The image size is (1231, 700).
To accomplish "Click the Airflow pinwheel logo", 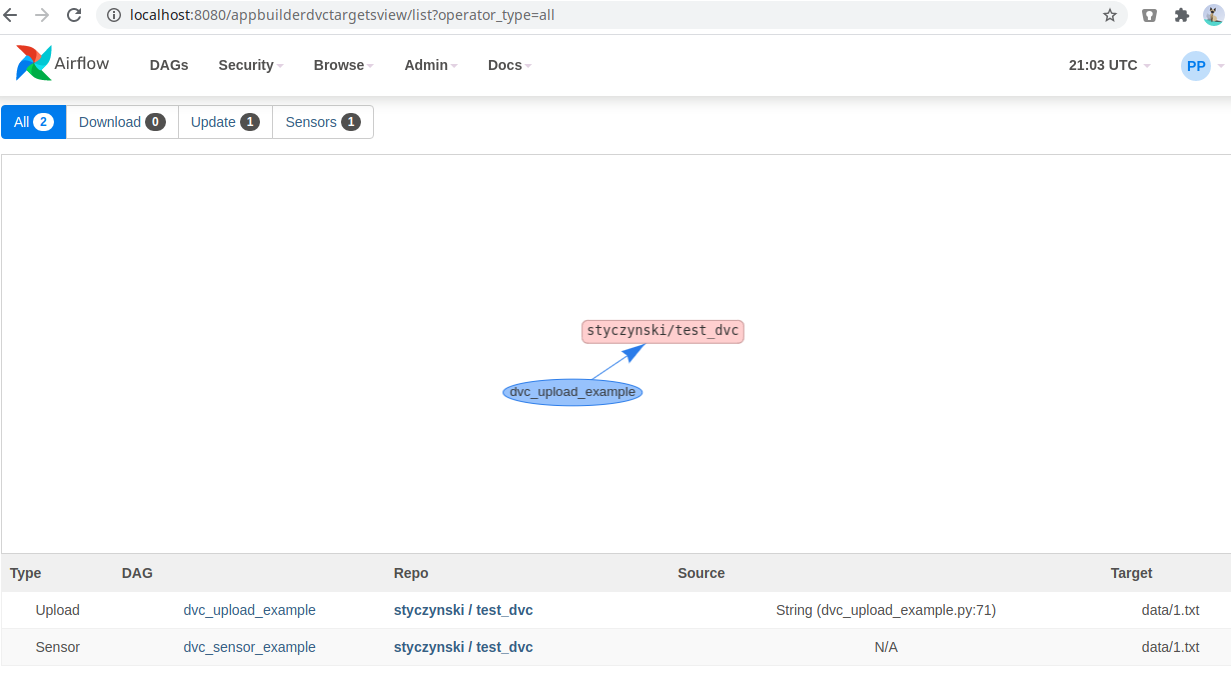I will click(x=33, y=63).
